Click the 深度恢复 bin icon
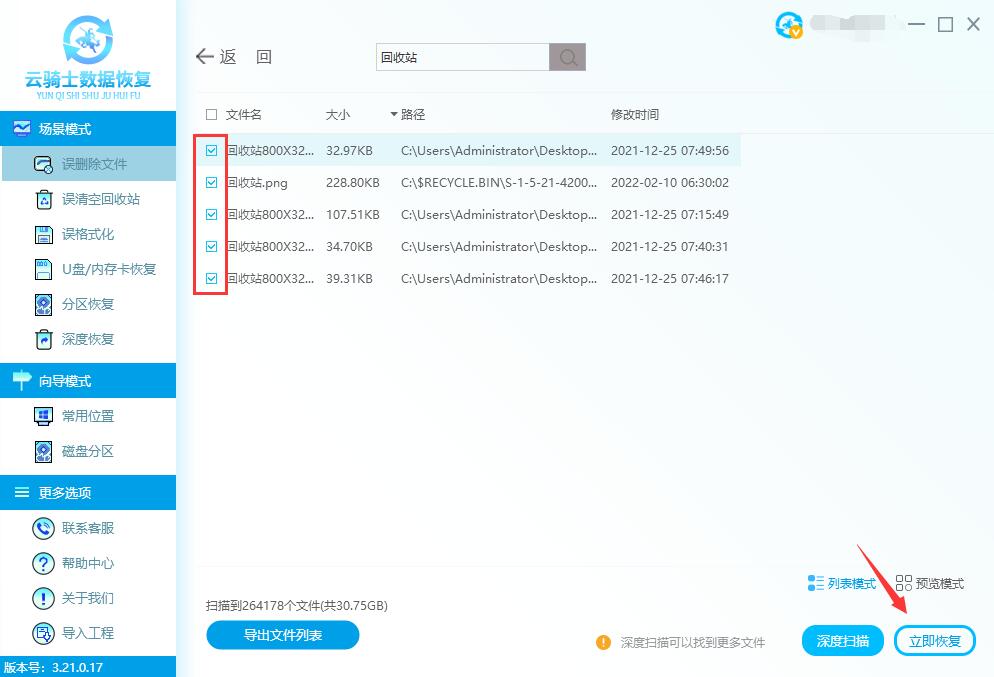 (43, 339)
